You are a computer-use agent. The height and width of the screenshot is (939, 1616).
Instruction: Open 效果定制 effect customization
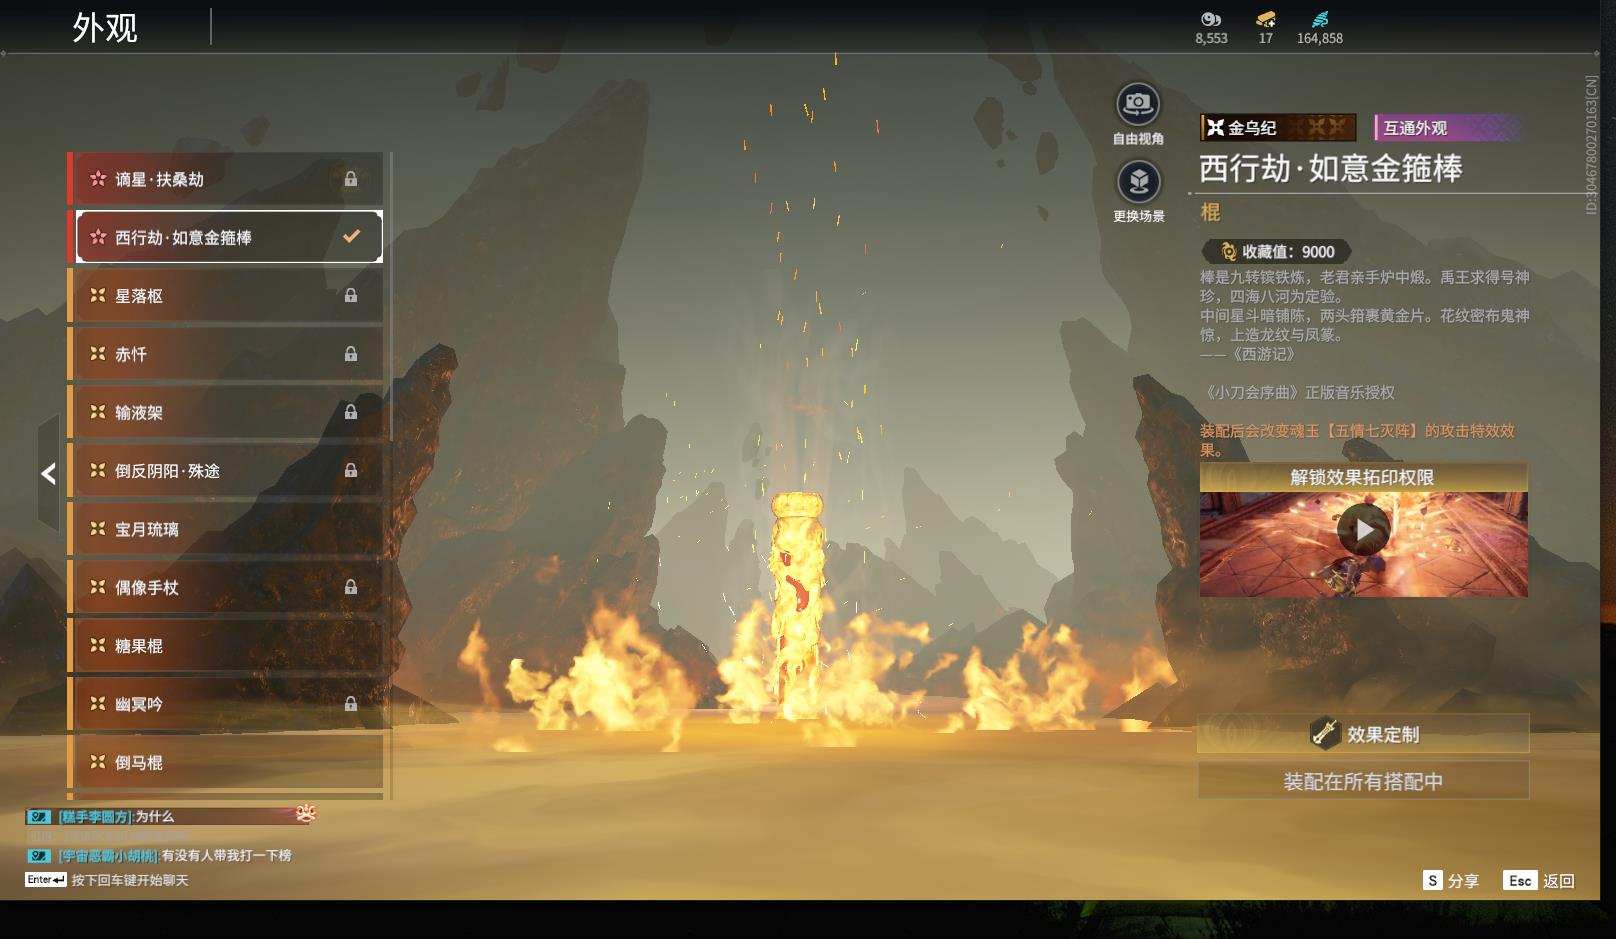click(x=1364, y=734)
